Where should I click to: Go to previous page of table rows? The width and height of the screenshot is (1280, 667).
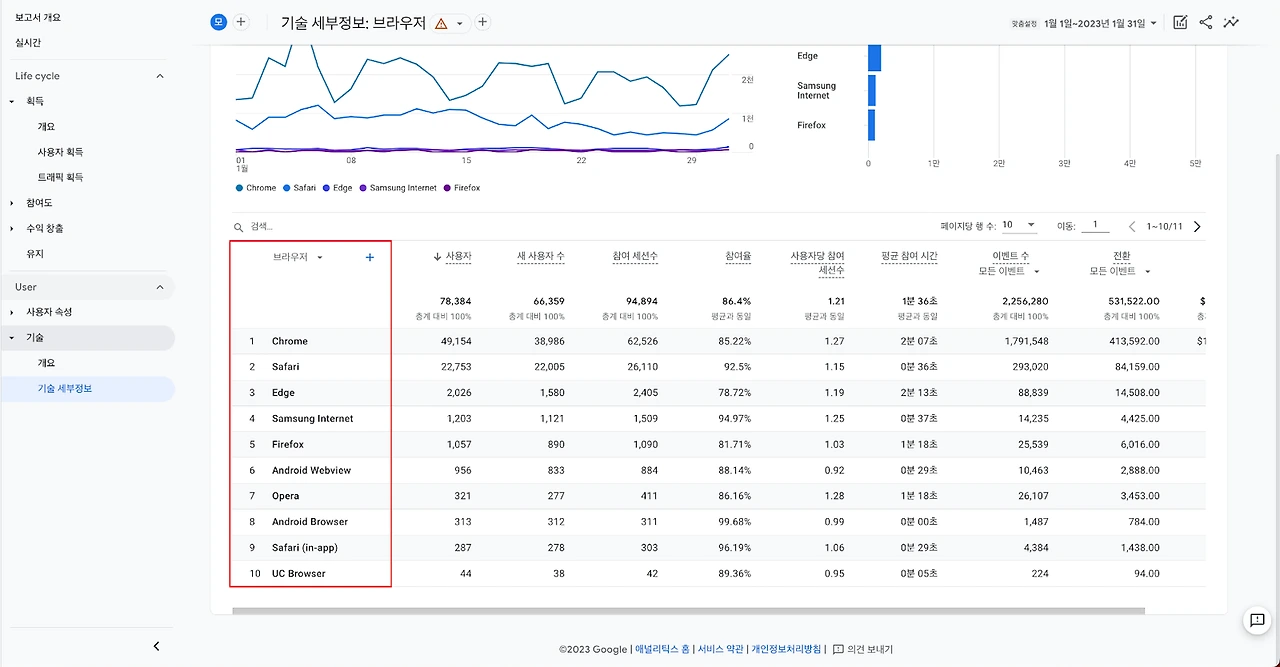click(x=1132, y=227)
